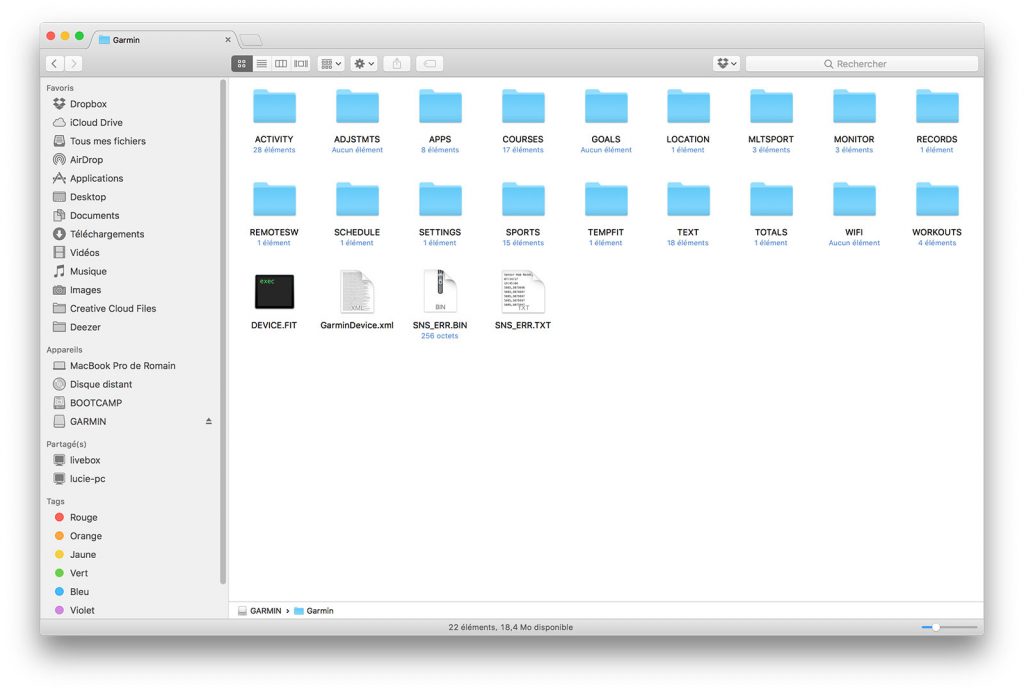
Task: Open AirDrop in the sidebar
Action: 85,160
